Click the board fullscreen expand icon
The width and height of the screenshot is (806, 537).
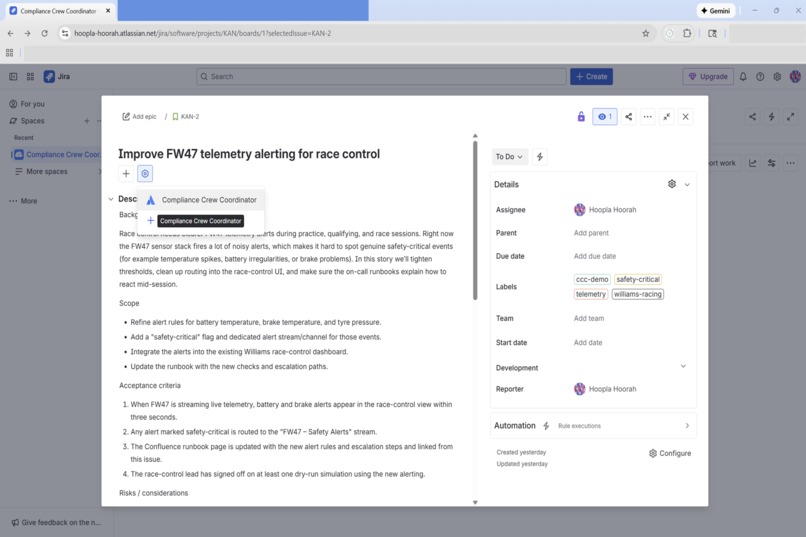tap(791, 117)
